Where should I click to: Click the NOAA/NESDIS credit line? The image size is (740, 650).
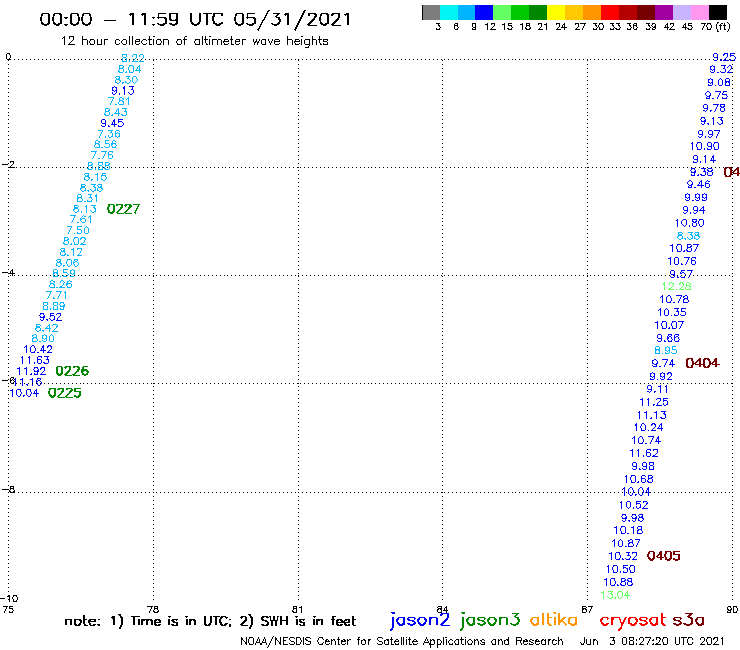coord(402,642)
